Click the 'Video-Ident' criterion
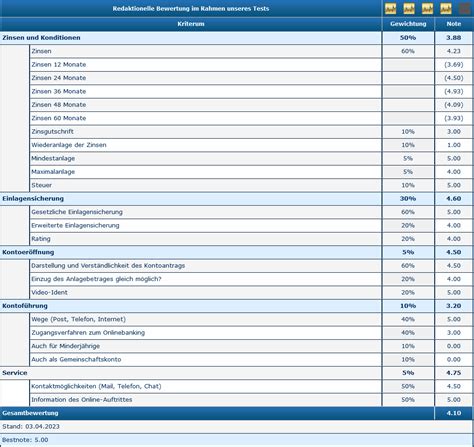The width and height of the screenshot is (474, 447). pyautogui.click(x=49, y=292)
